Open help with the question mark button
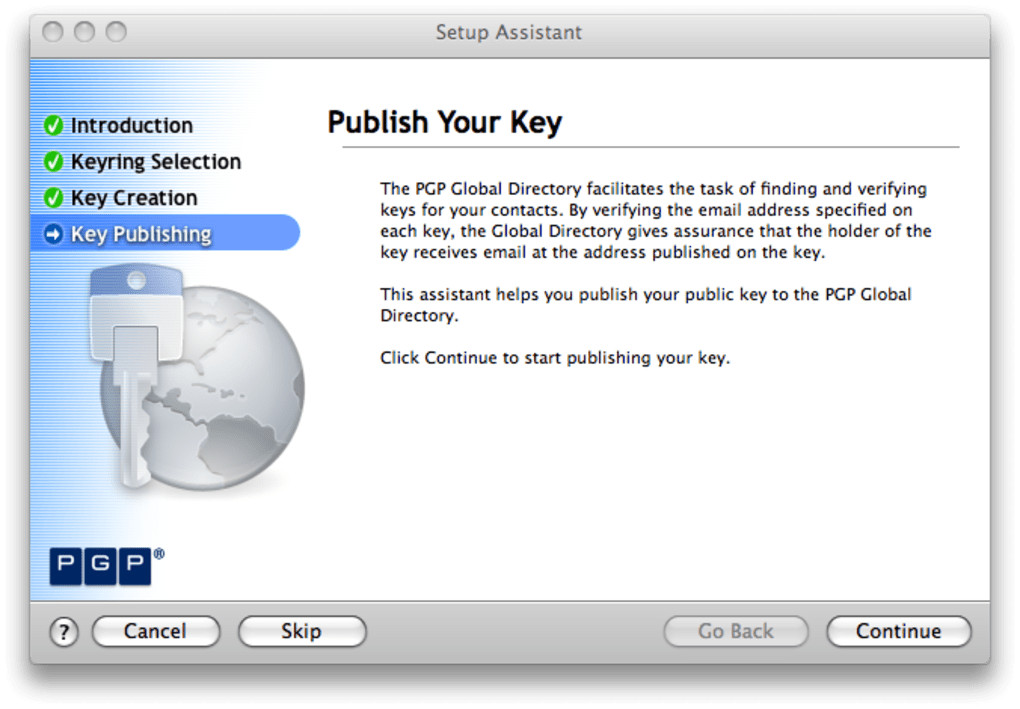Image resolution: width=1020 pixels, height=709 pixels. coord(63,632)
